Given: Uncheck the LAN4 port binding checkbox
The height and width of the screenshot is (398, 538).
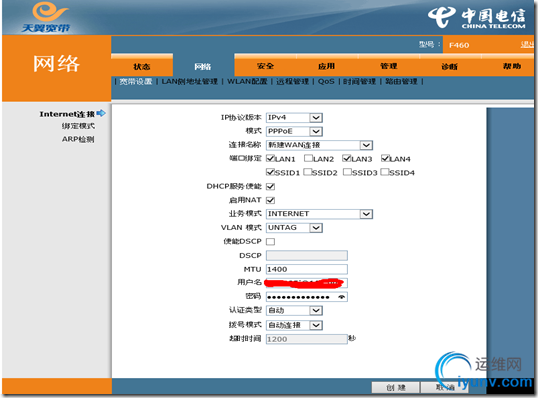Looking at the screenshot, I should 385,158.
